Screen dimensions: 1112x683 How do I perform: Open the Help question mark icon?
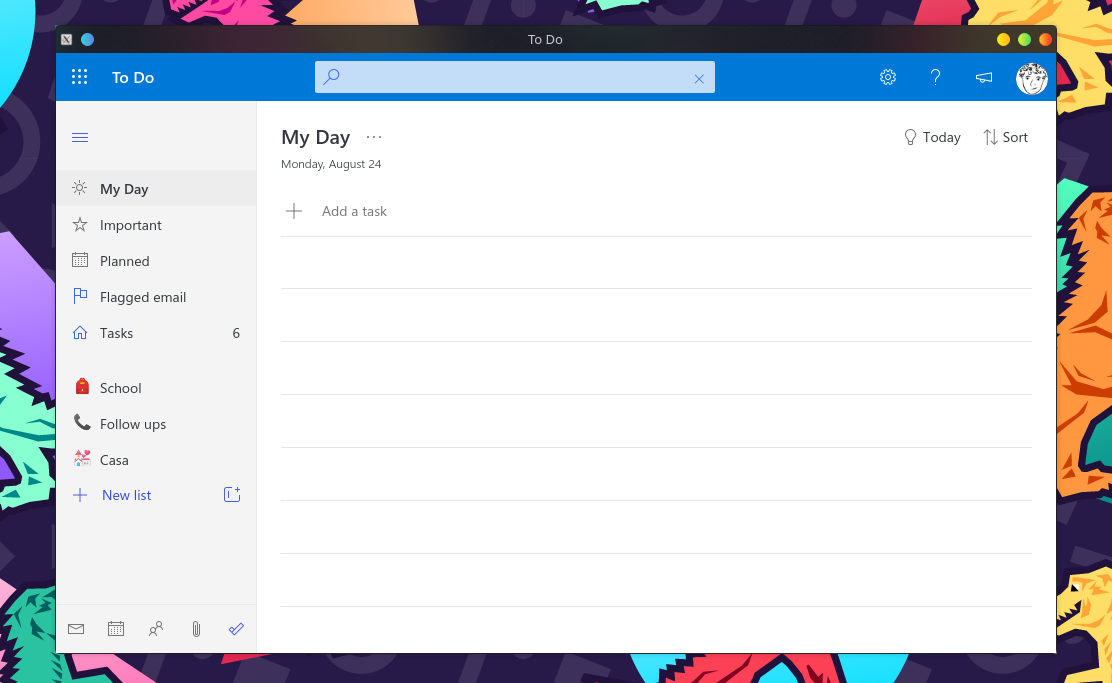(935, 77)
